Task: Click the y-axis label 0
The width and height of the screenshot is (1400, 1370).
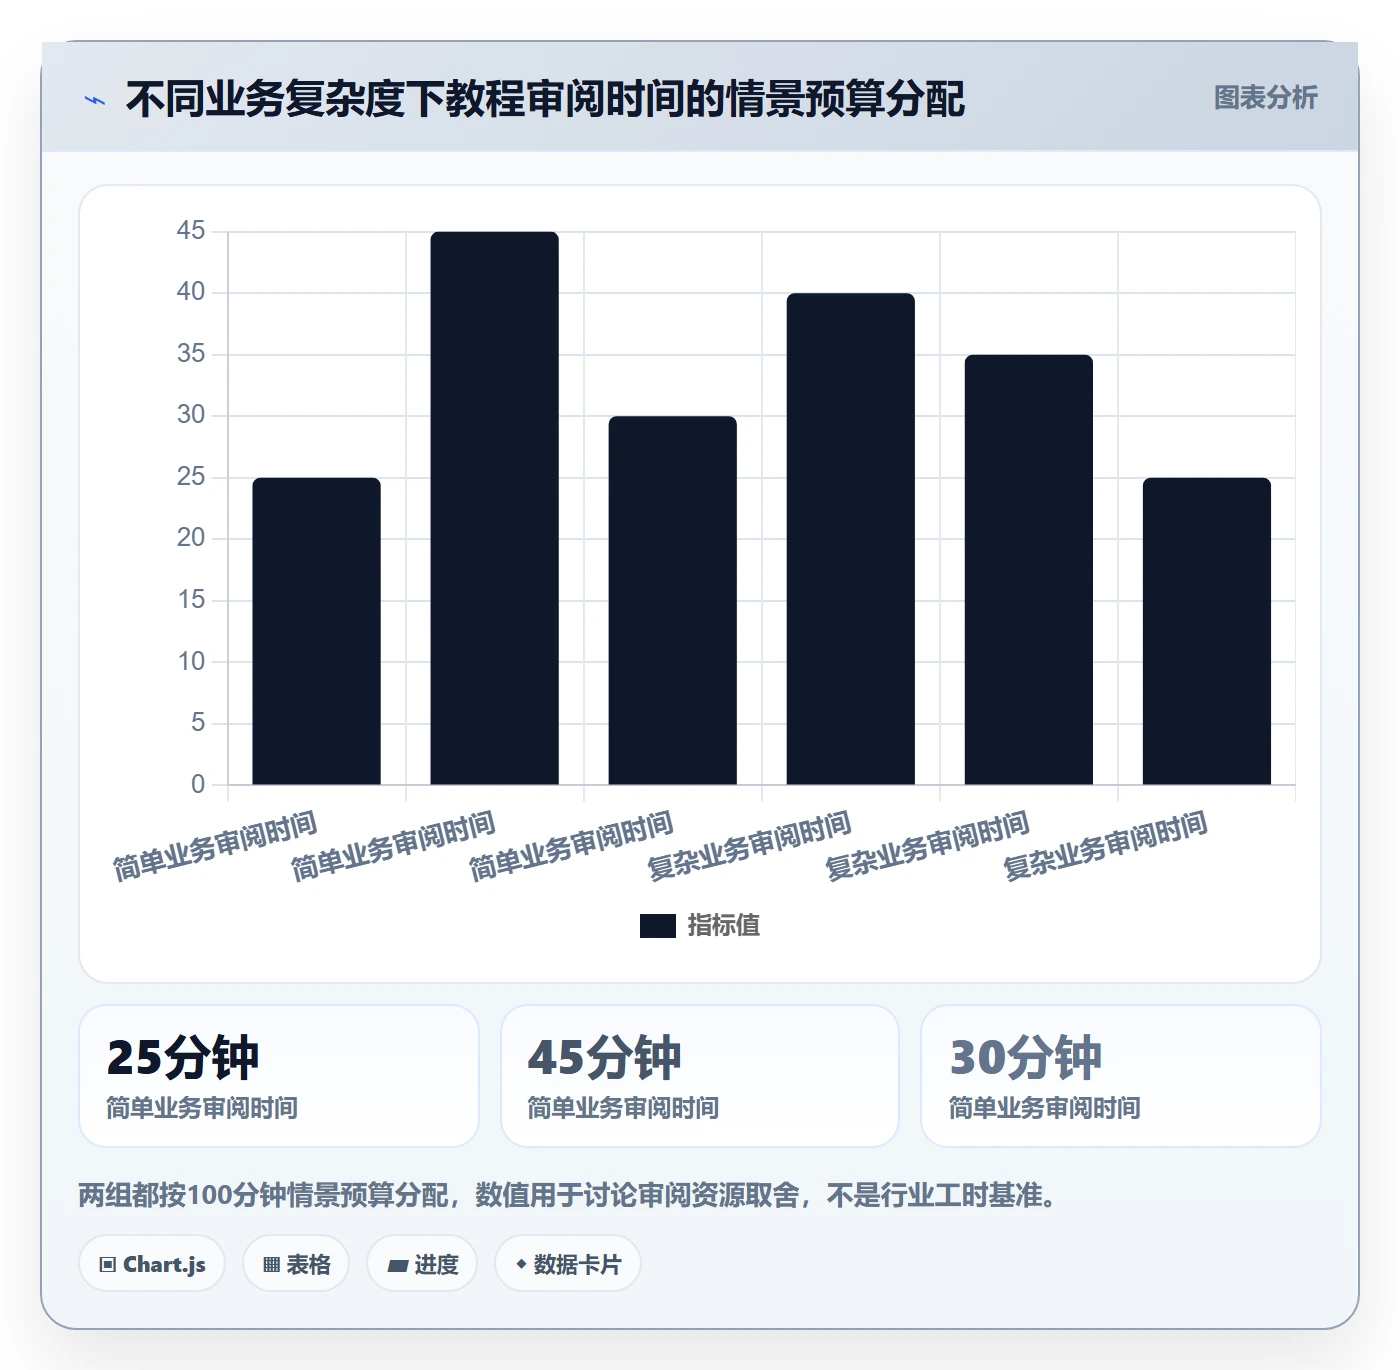Action: (198, 785)
